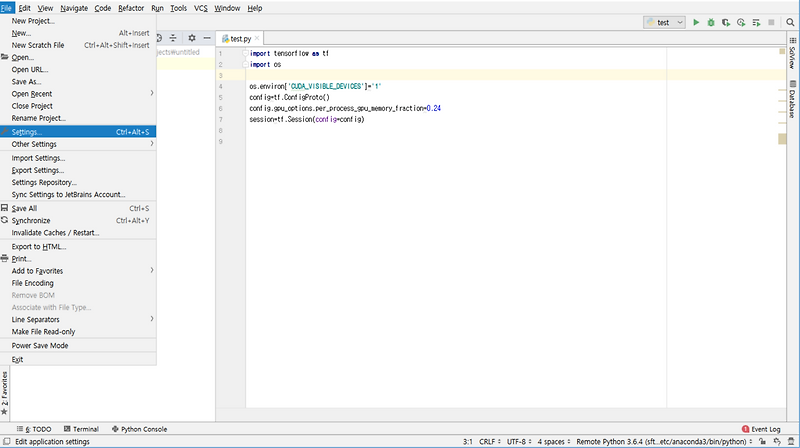This screenshot has width=800, height=448.
Task: Start debugging with the bug icon
Action: [x=711, y=22]
